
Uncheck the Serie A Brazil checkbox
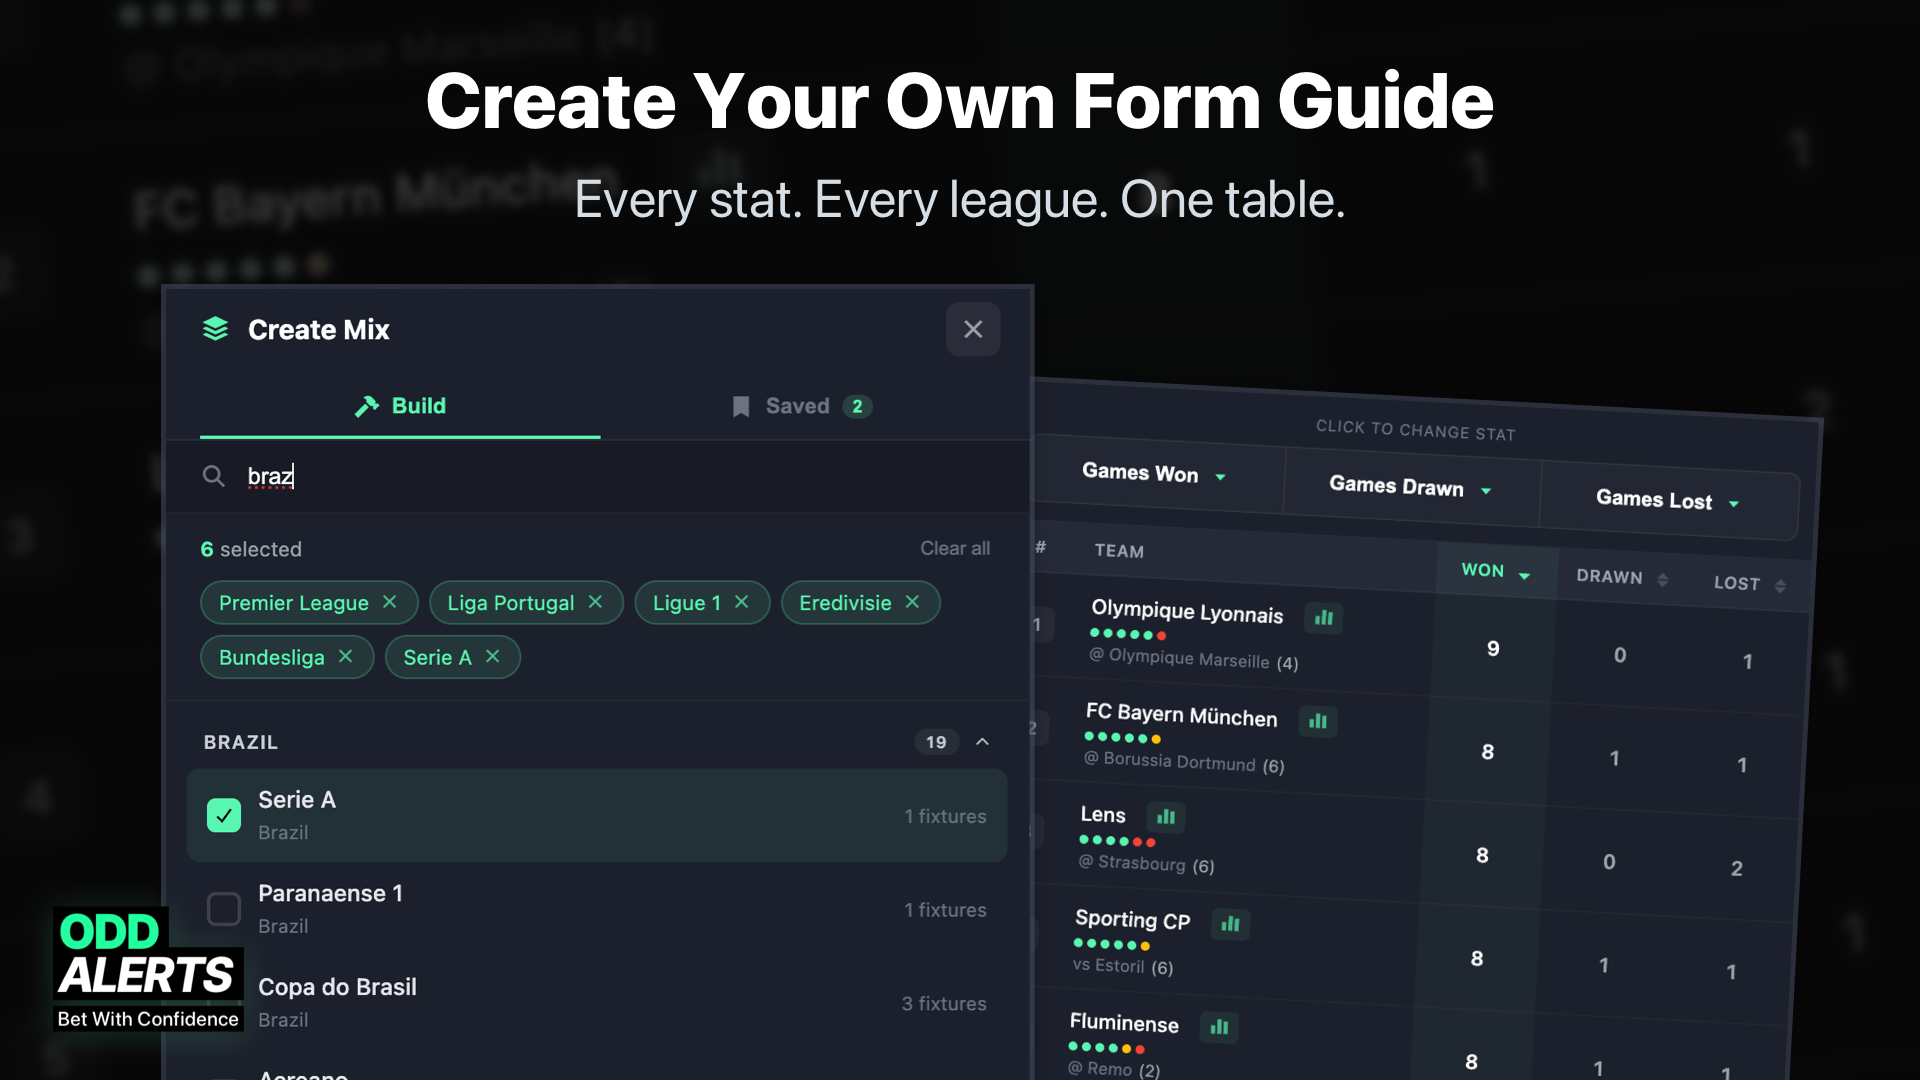point(224,815)
